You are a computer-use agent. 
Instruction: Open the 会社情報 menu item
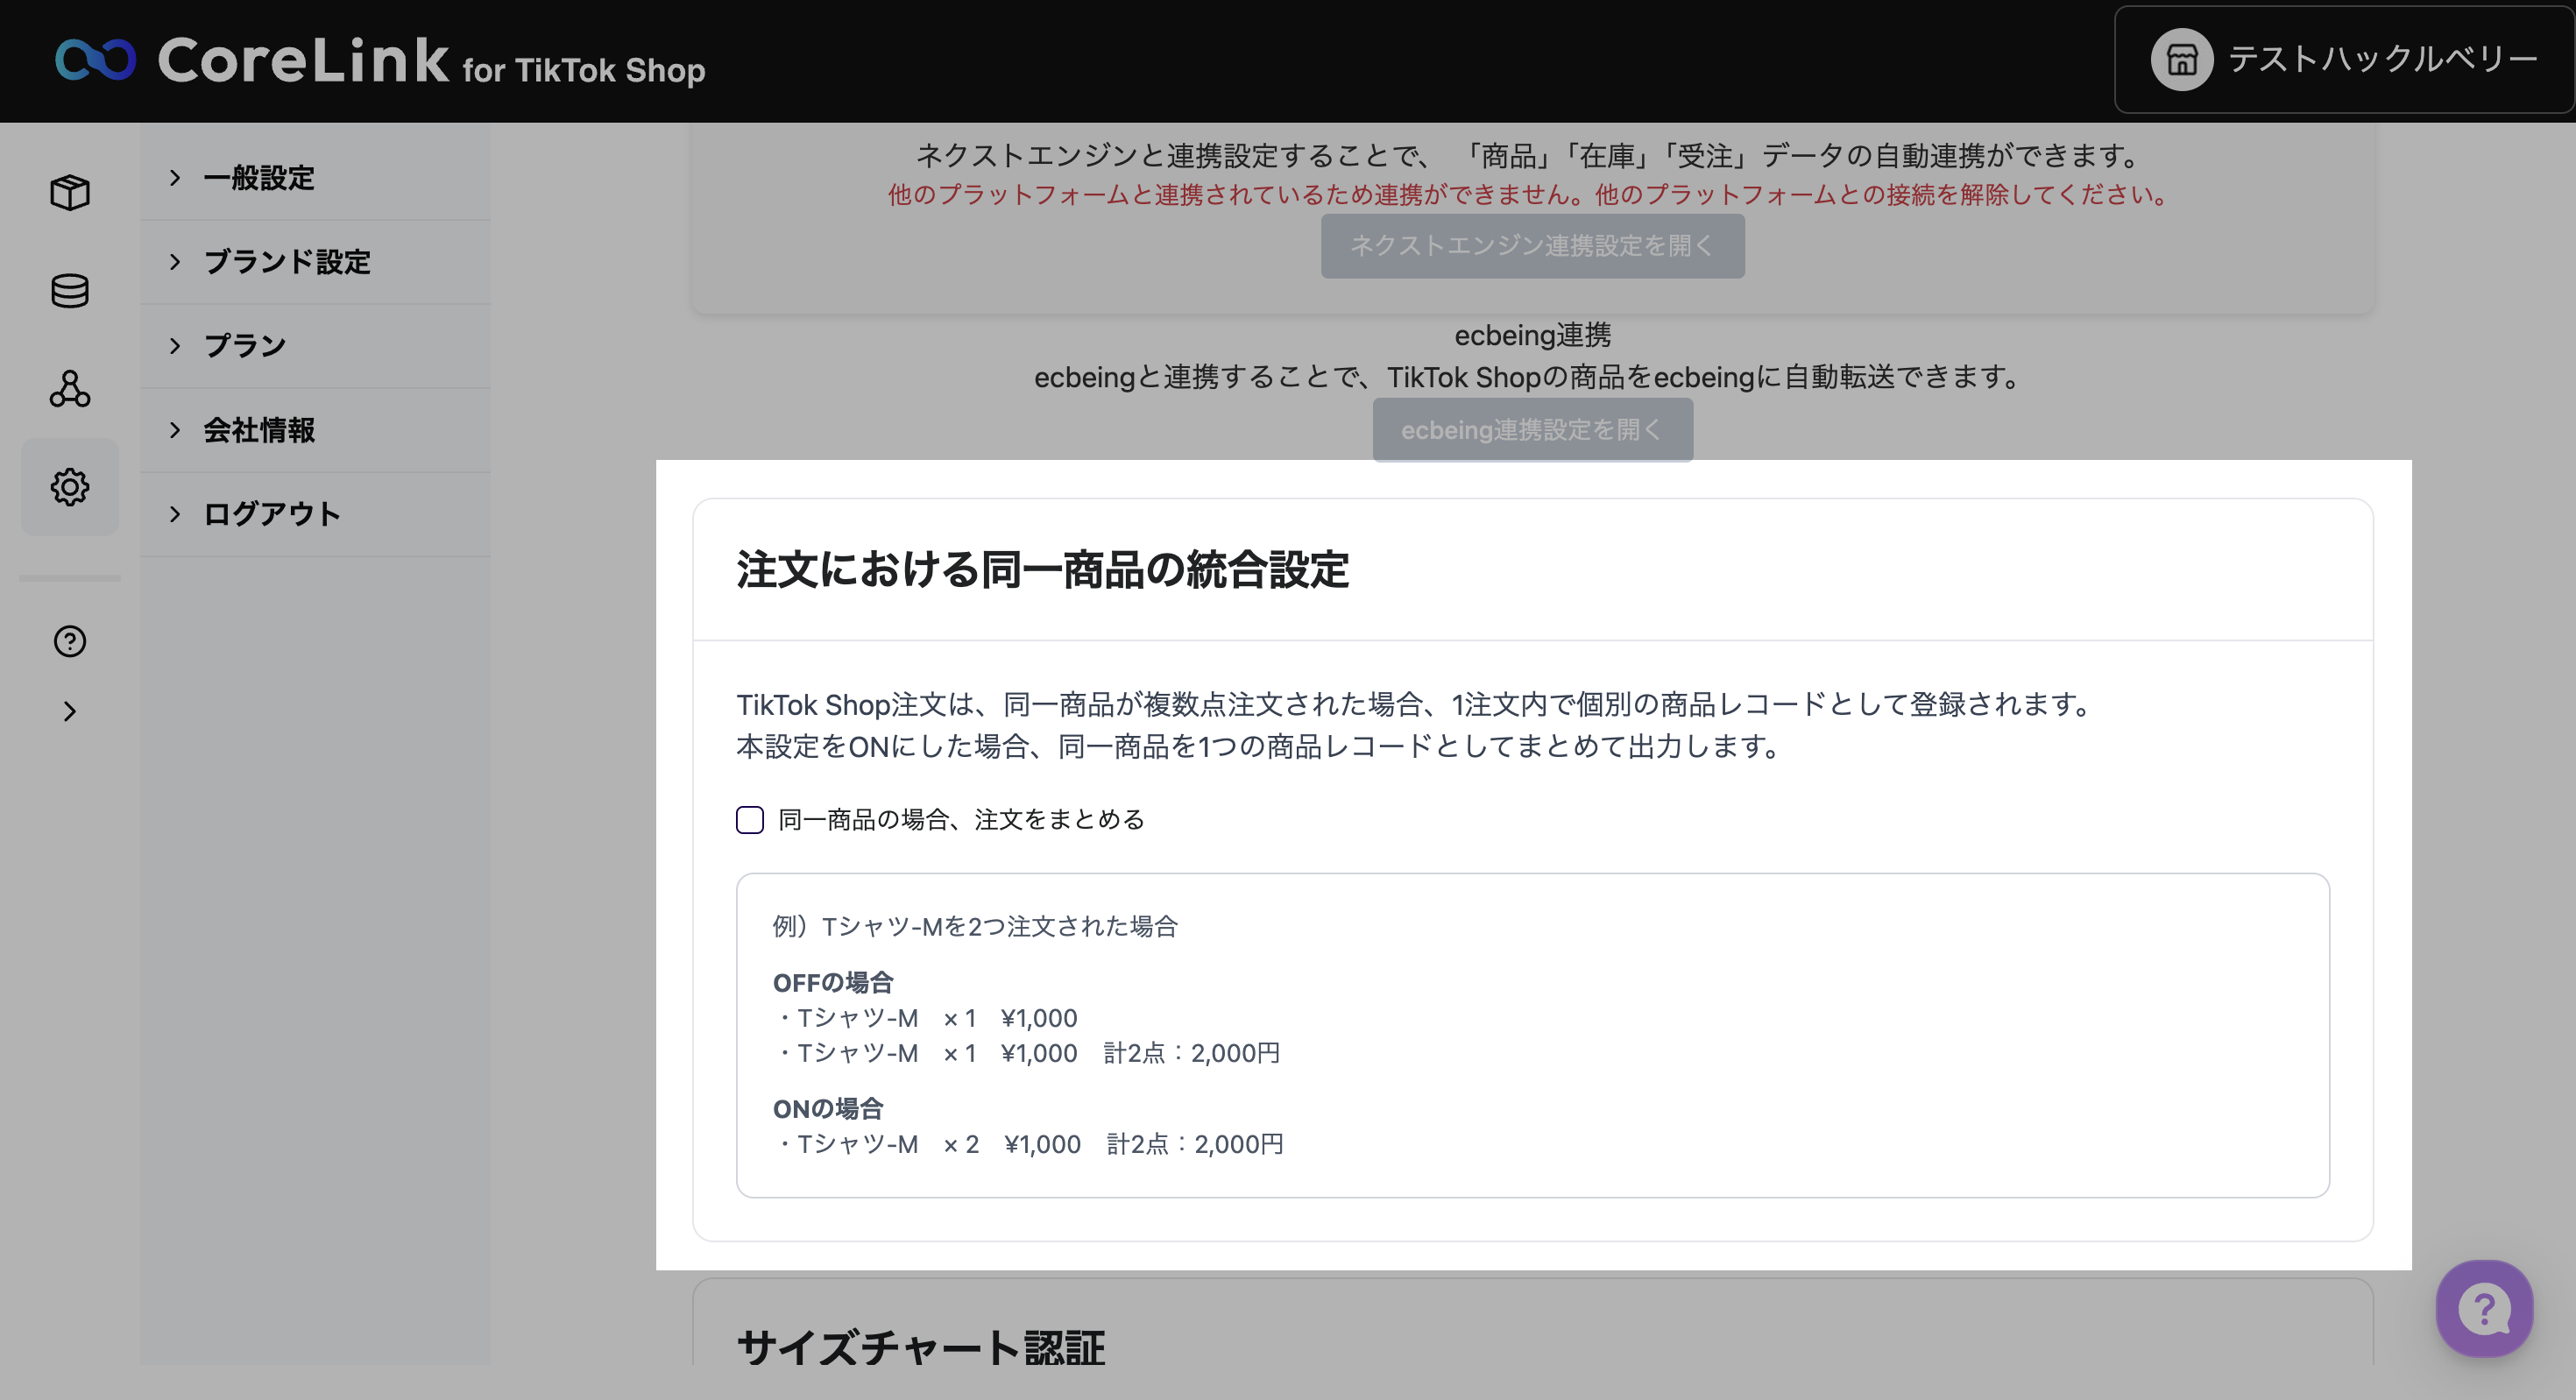[x=260, y=430]
